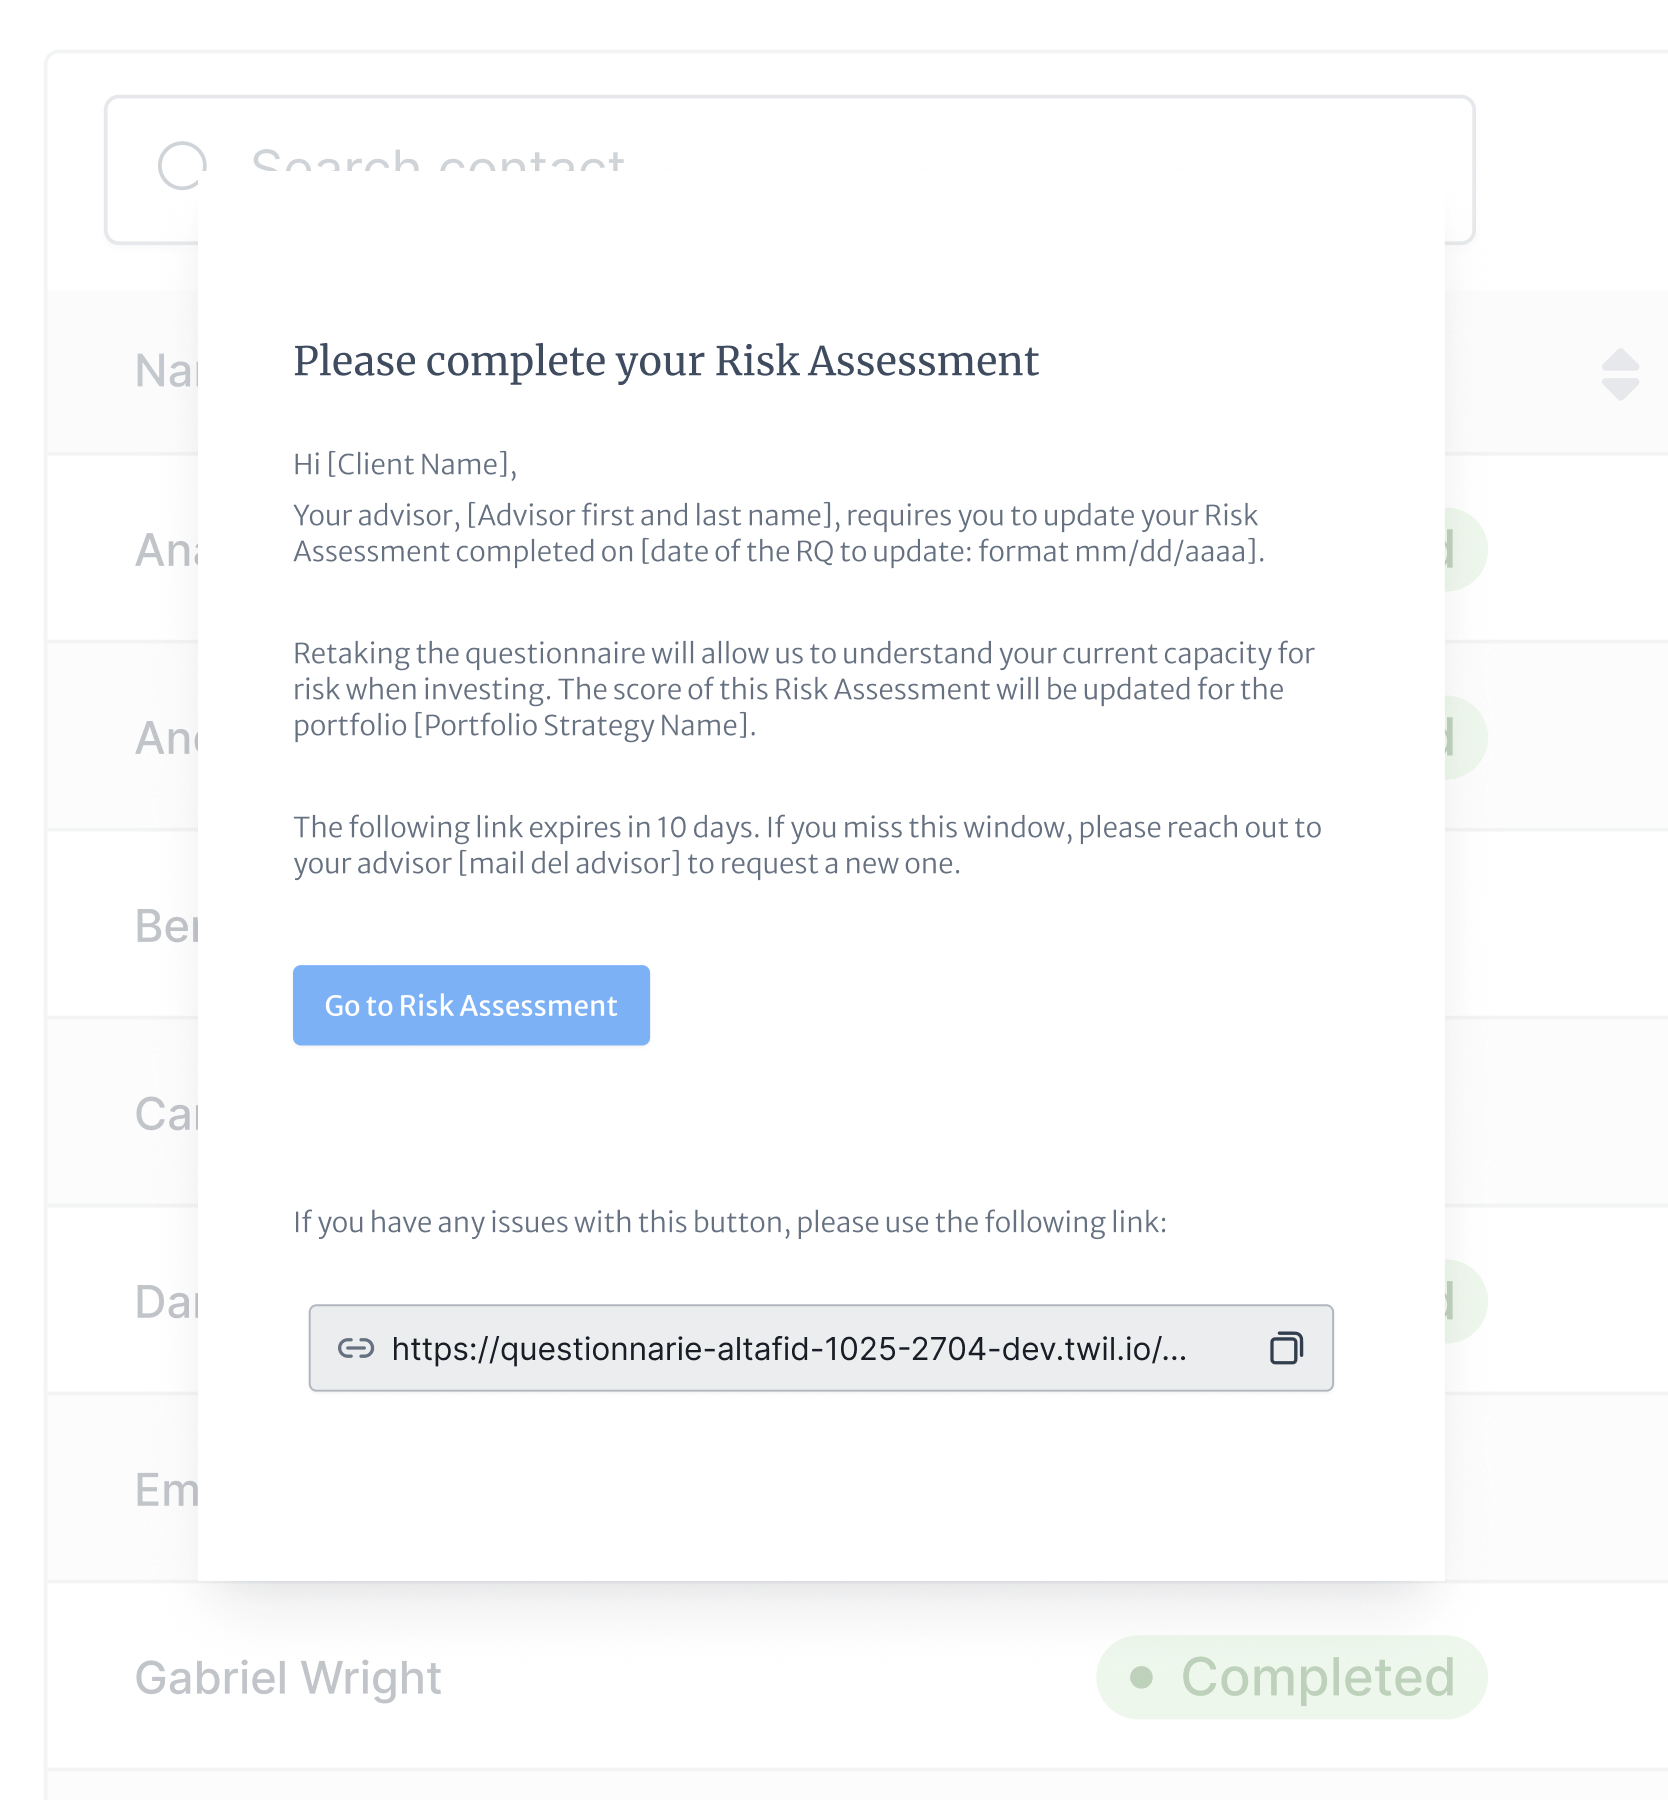
Task: Click the sort ascending up arrow
Action: (1620, 360)
